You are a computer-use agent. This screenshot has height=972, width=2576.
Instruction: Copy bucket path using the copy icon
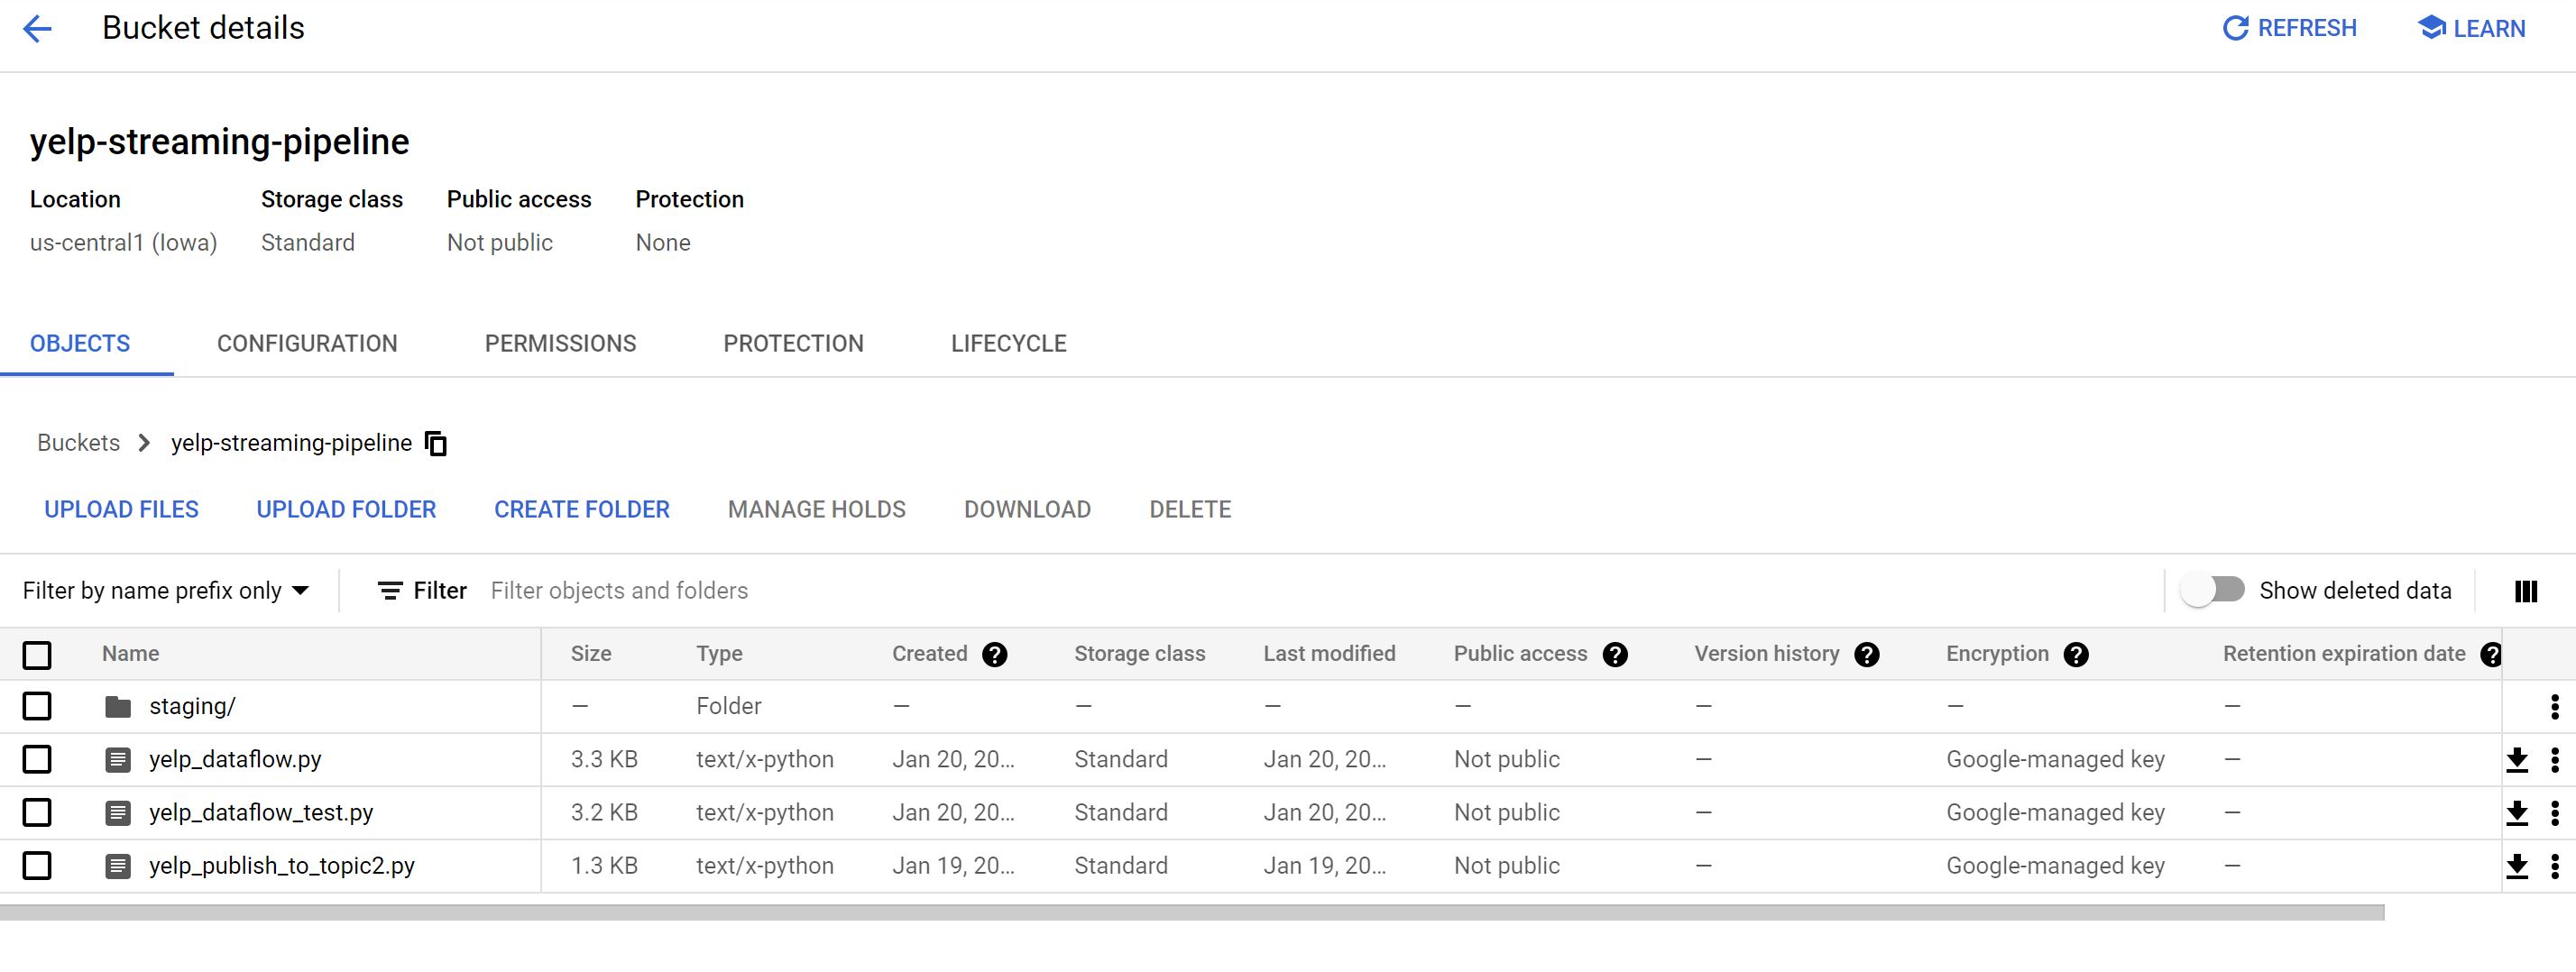point(436,443)
